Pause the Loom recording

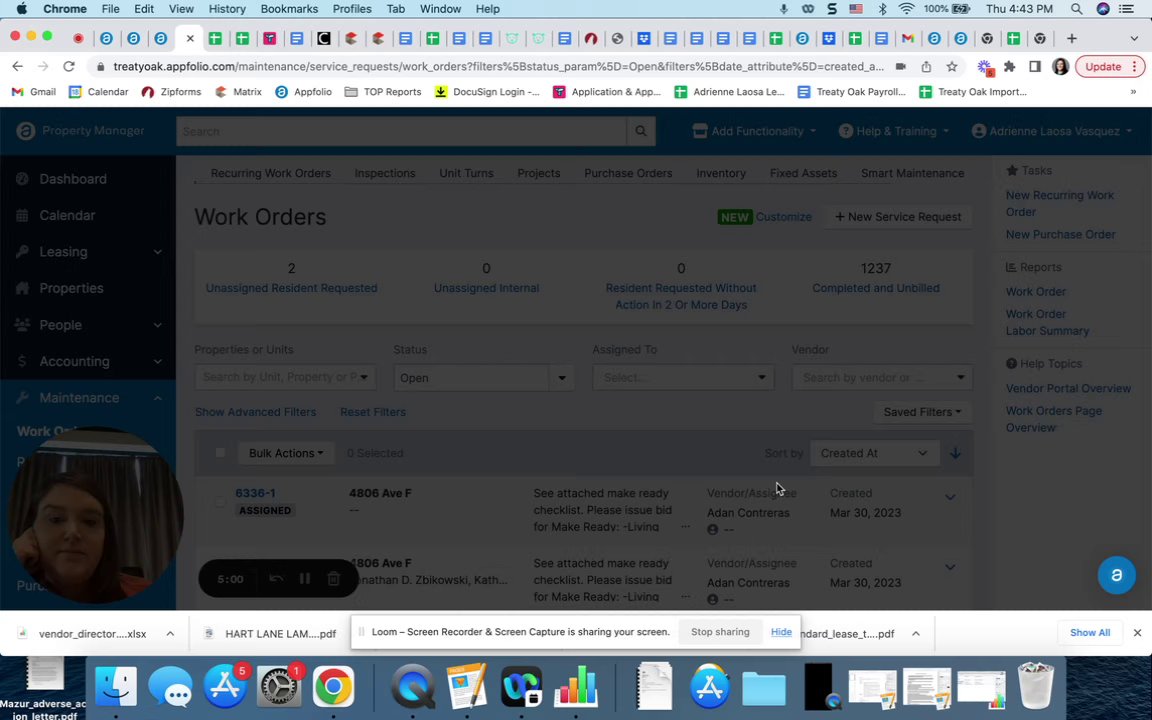tap(304, 579)
